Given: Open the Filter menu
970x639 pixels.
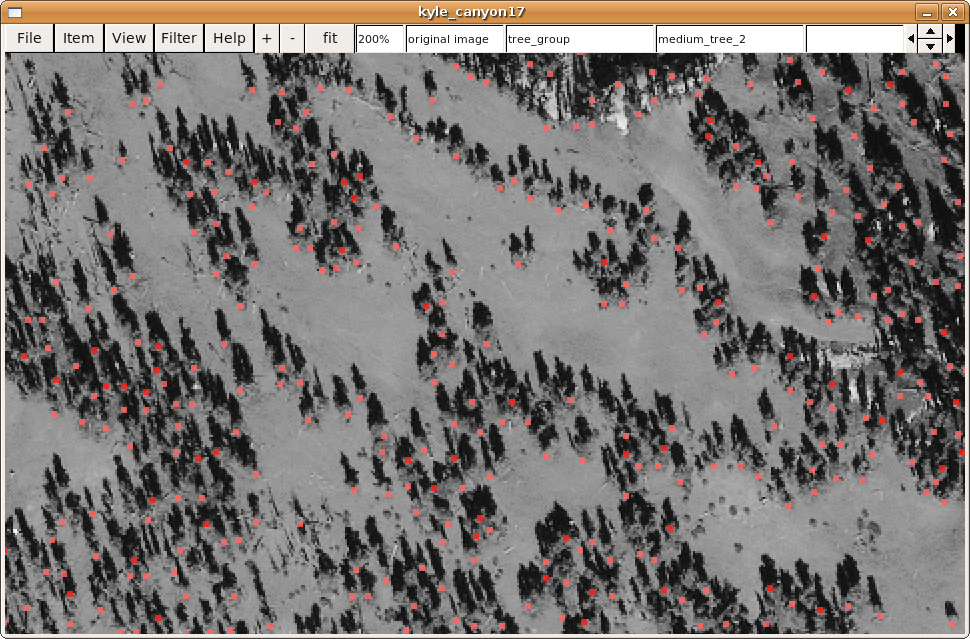Looking at the screenshot, I should coord(179,38).
